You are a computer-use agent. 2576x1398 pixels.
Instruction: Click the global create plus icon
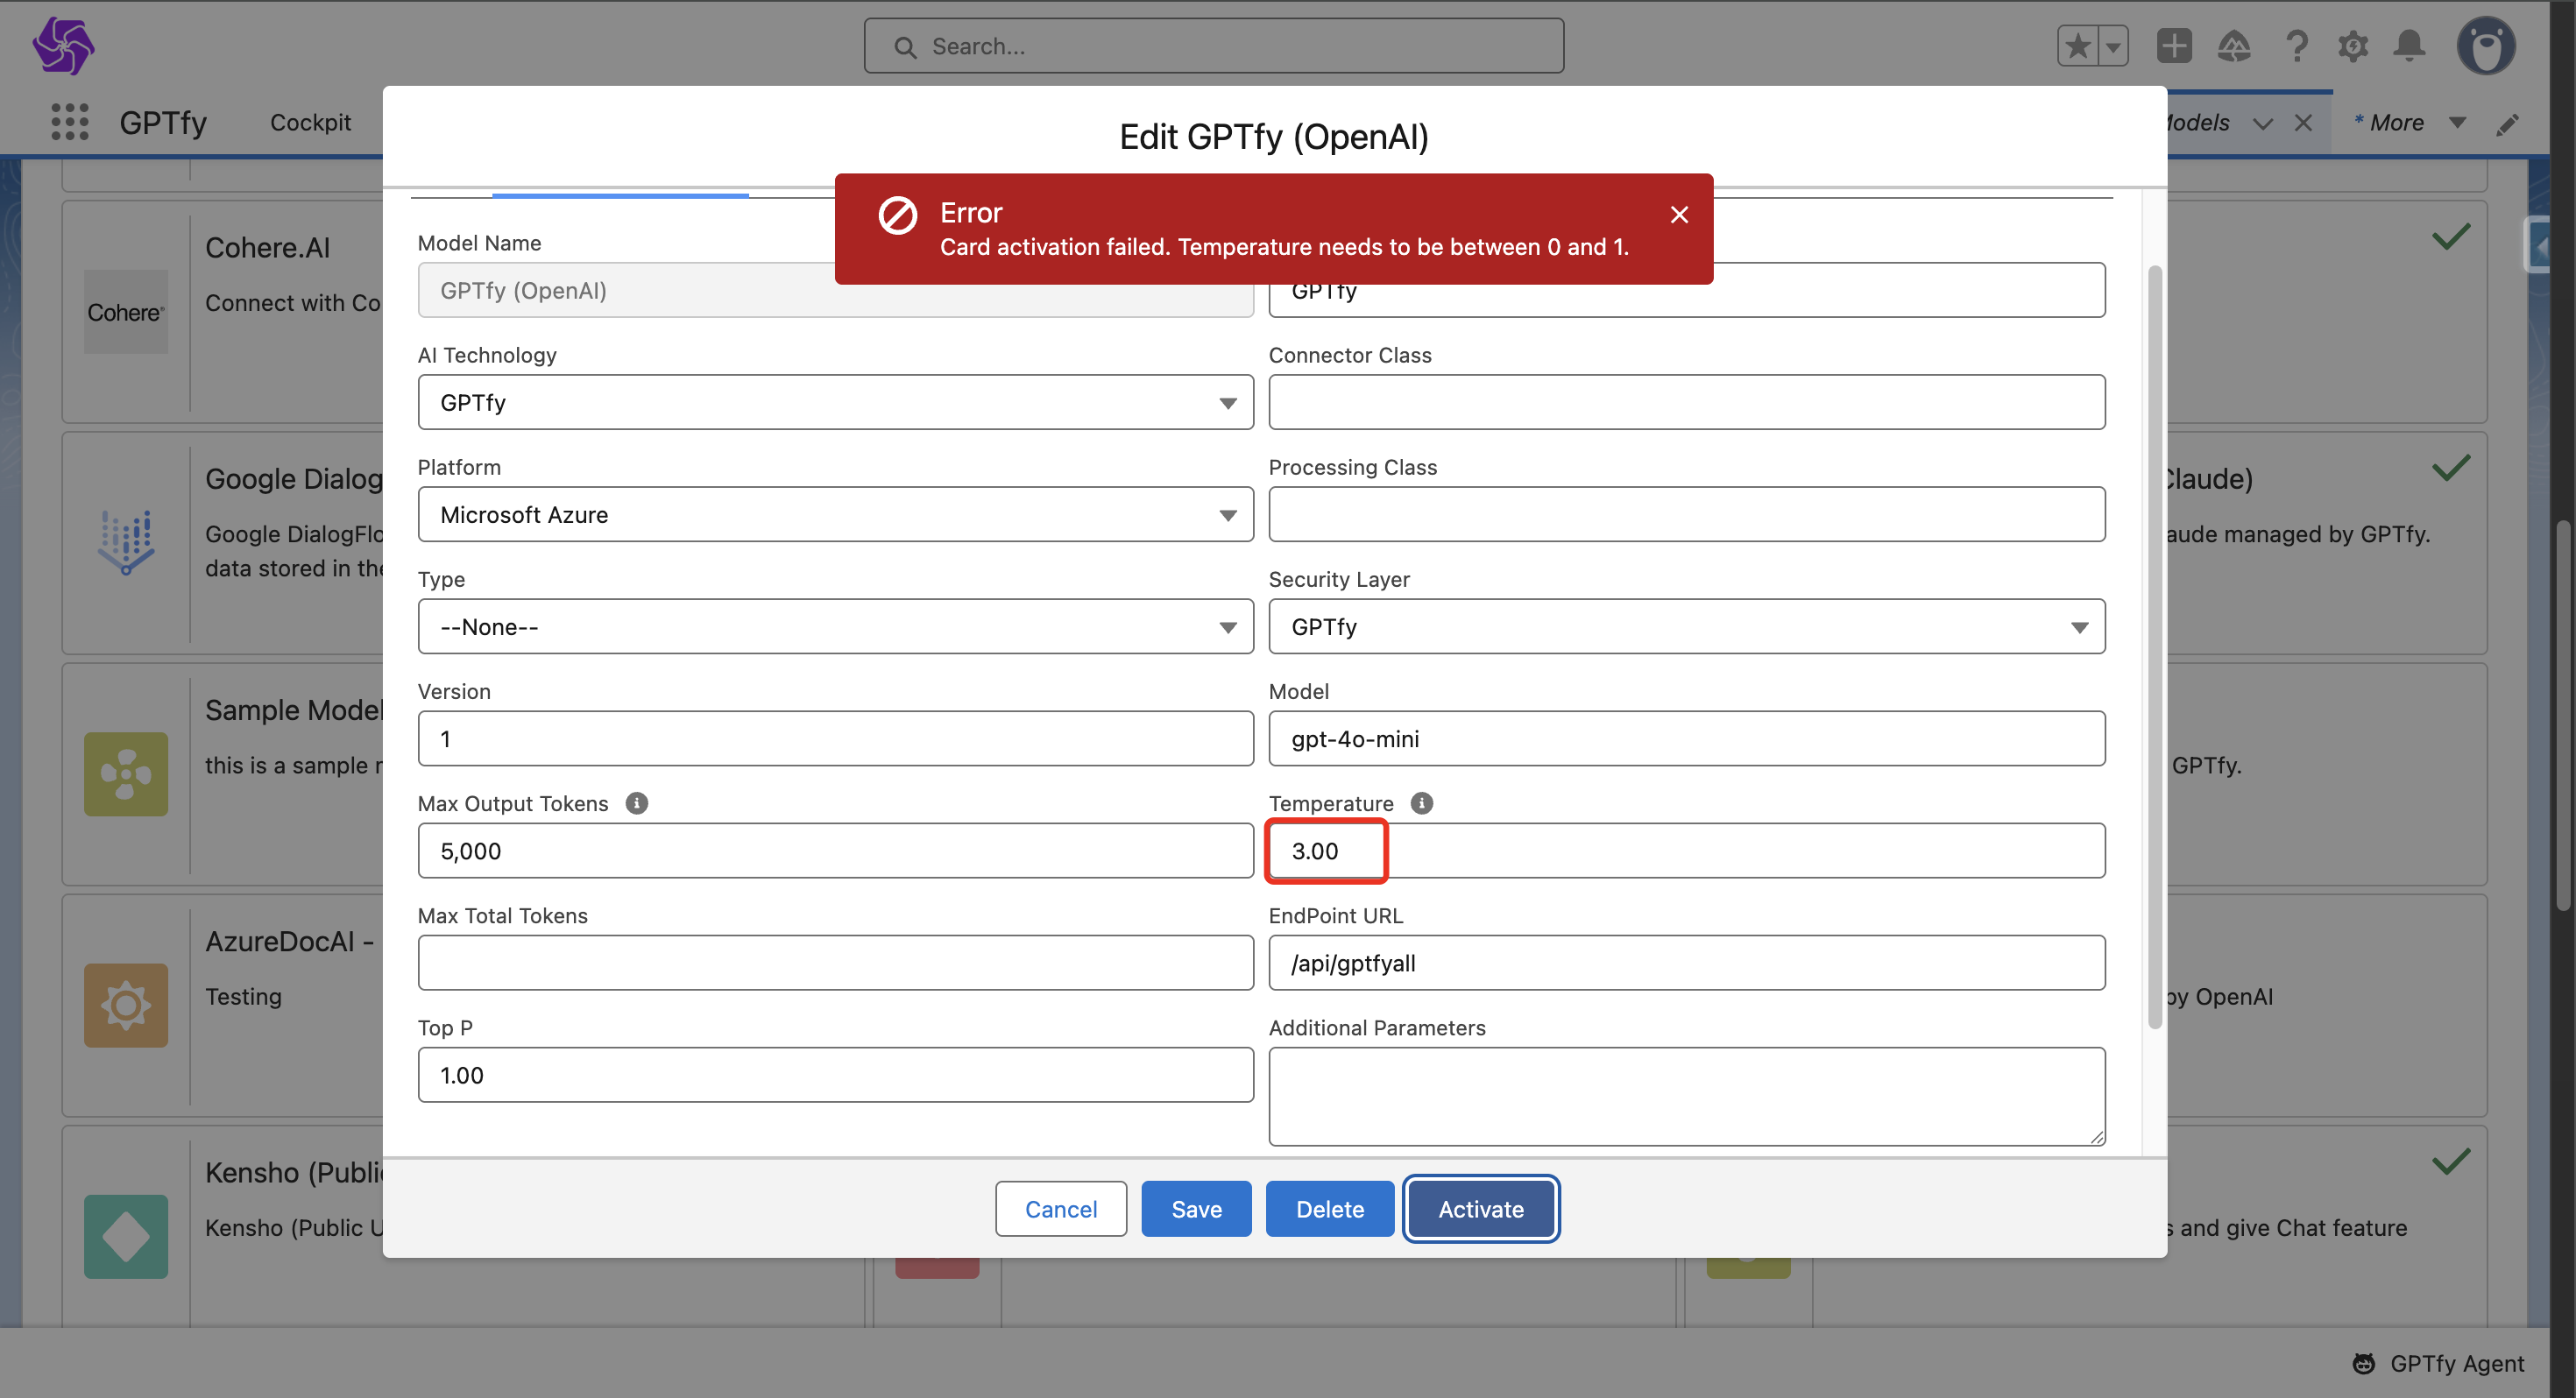[2174, 46]
